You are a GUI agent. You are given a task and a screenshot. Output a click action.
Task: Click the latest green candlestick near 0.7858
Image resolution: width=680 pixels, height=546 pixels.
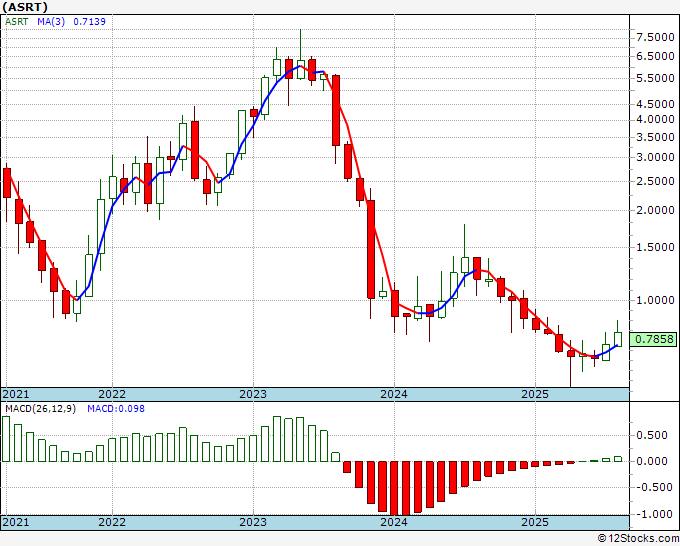[618, 339]
